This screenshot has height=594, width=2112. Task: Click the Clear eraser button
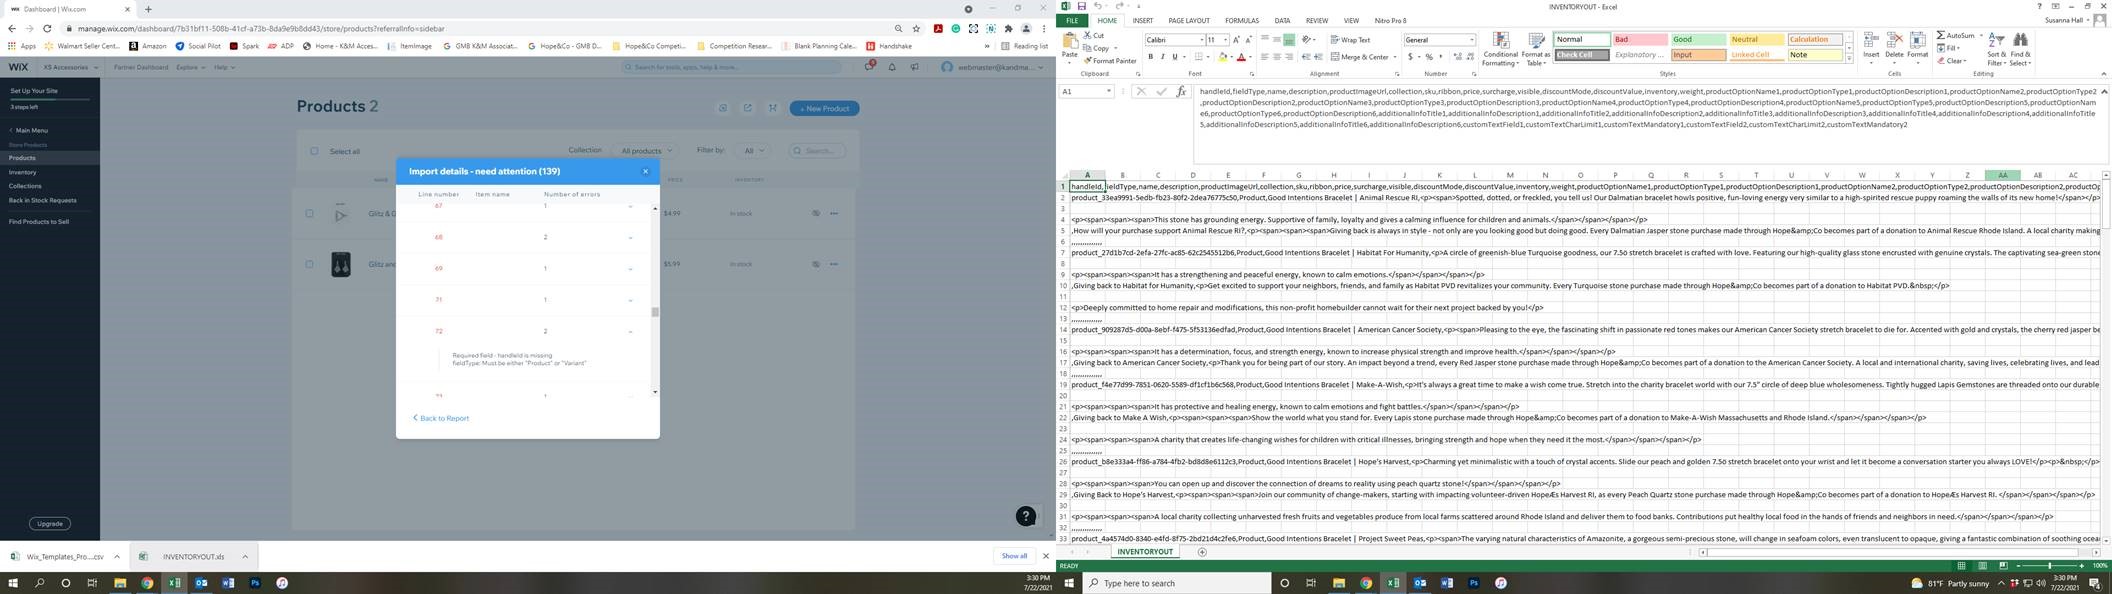pos(1951,61)
